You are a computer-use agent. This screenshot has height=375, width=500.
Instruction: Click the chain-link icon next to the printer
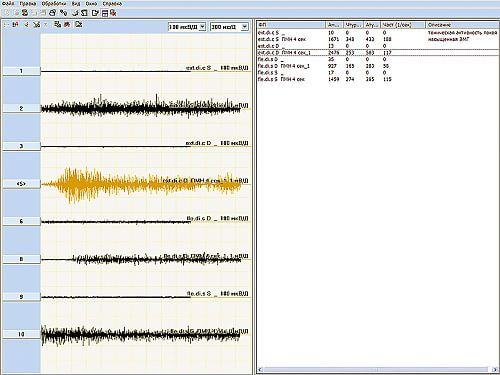pyautogui.click(x=63, y=13)
